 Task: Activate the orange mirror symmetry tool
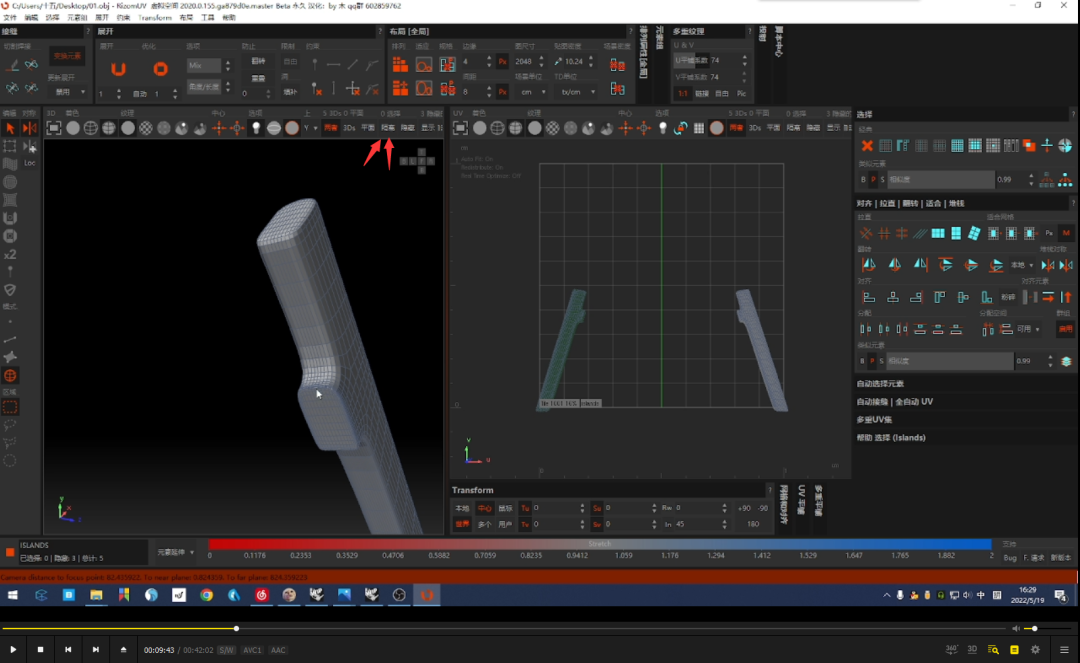[x=30, y=128]
